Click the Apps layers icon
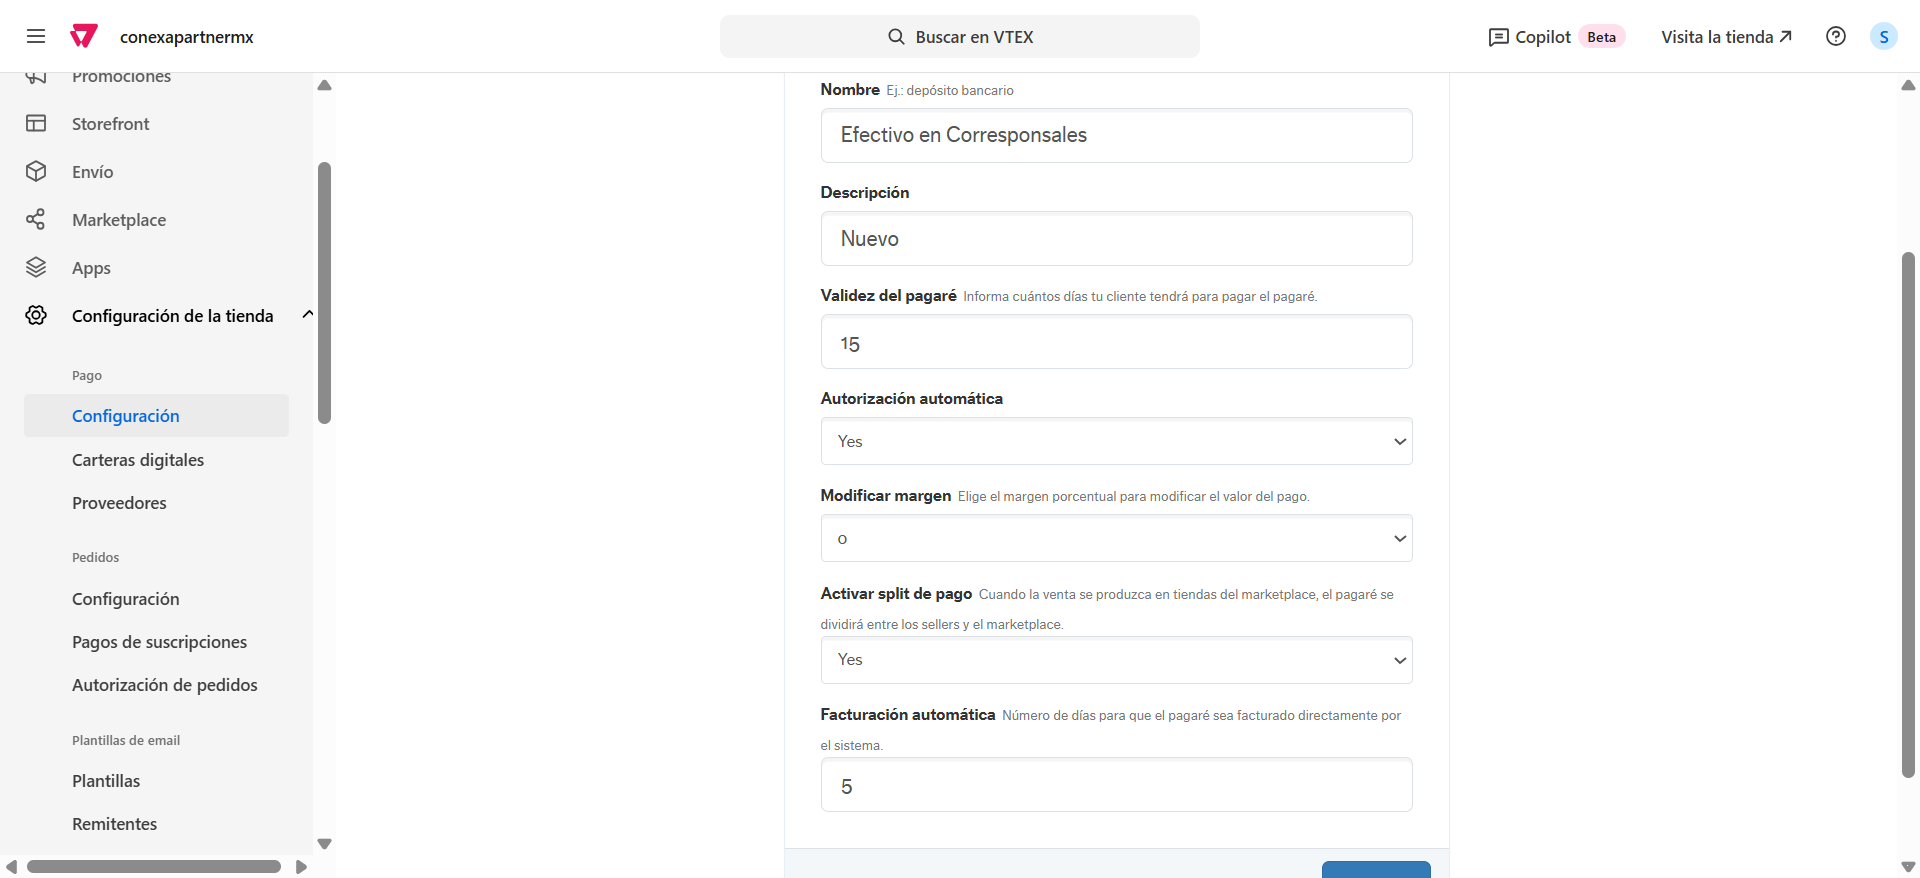Screen dimensions: 1920x878 coord(36,268)
